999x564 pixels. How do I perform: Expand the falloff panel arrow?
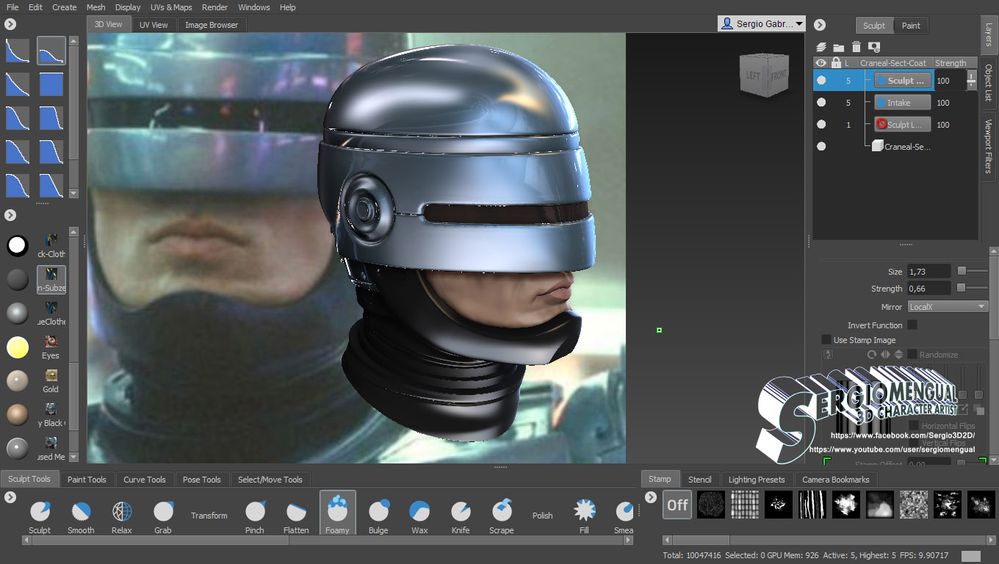10,24
